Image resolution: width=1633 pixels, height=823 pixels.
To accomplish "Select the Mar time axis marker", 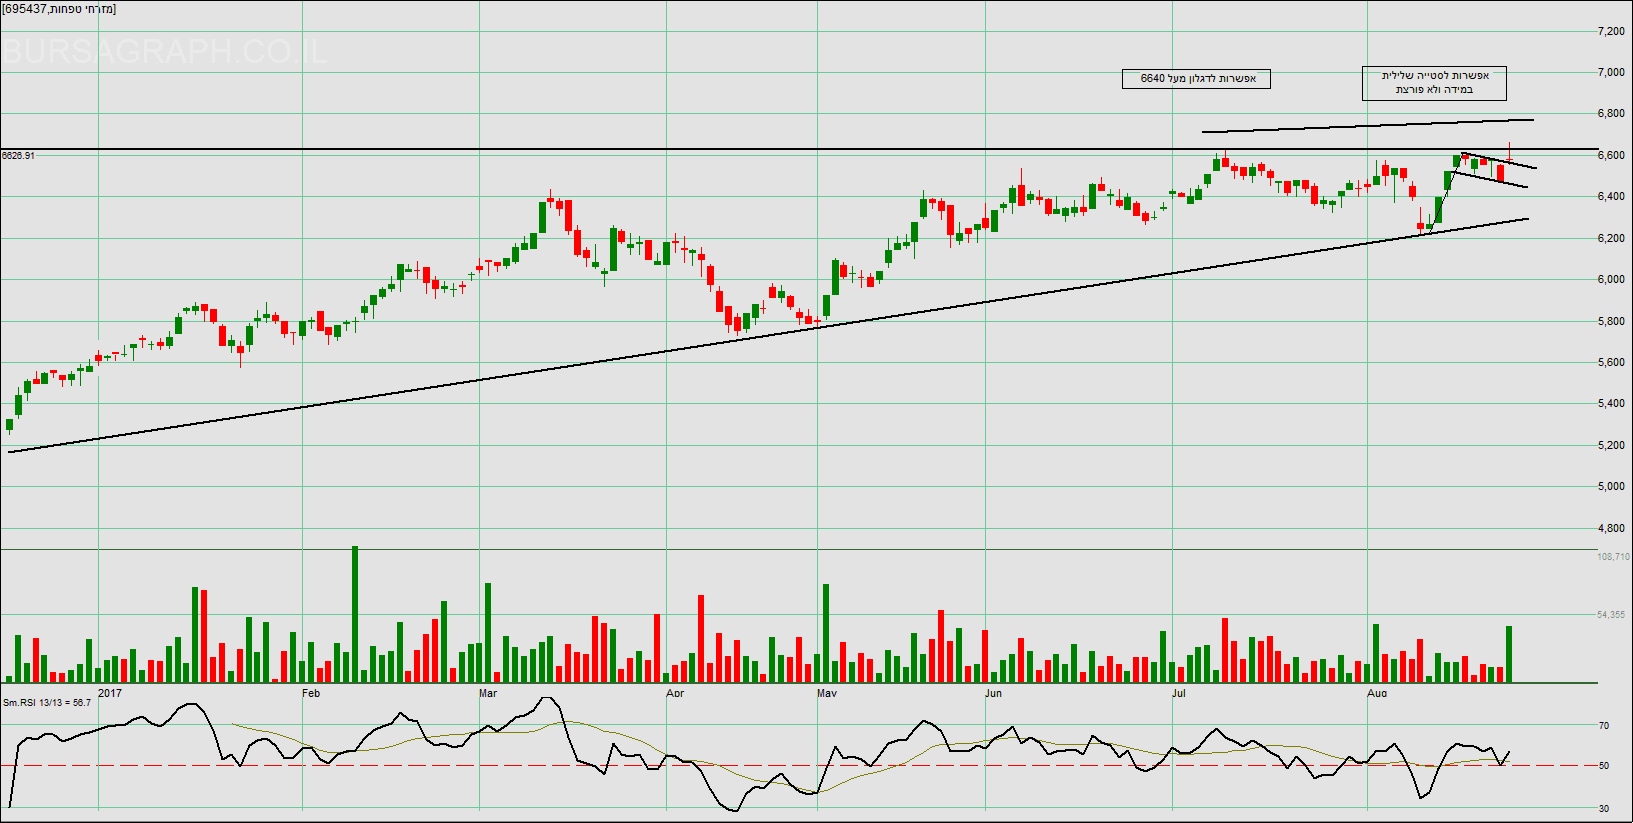I will click(x=488, y=693).
